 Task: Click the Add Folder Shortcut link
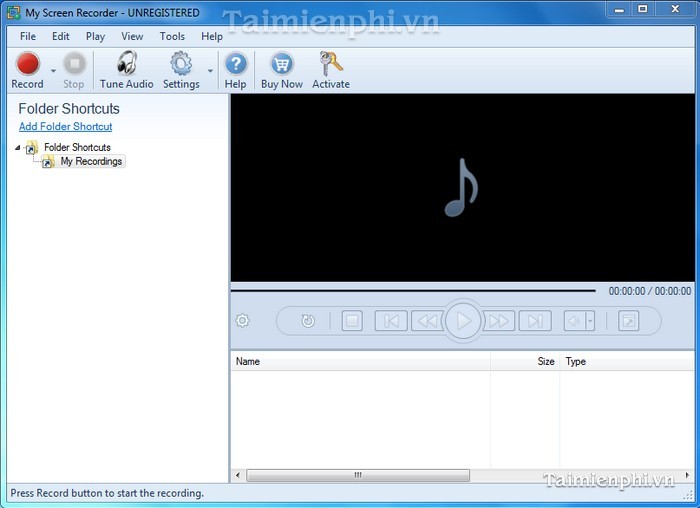click(66, 126)
